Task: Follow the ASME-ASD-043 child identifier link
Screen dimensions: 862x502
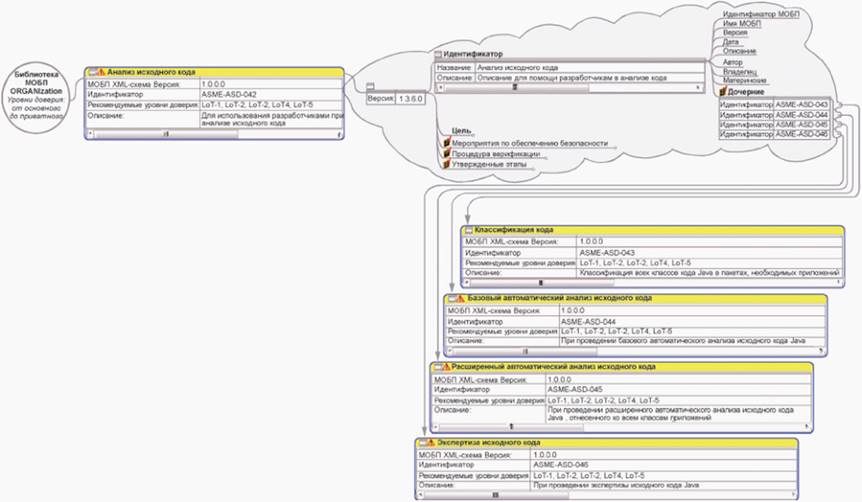Action: click(801, 104)
